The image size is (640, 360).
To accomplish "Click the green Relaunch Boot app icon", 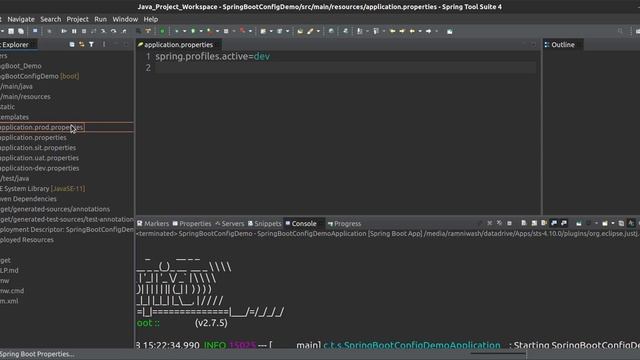I will [x=162, y=31].
